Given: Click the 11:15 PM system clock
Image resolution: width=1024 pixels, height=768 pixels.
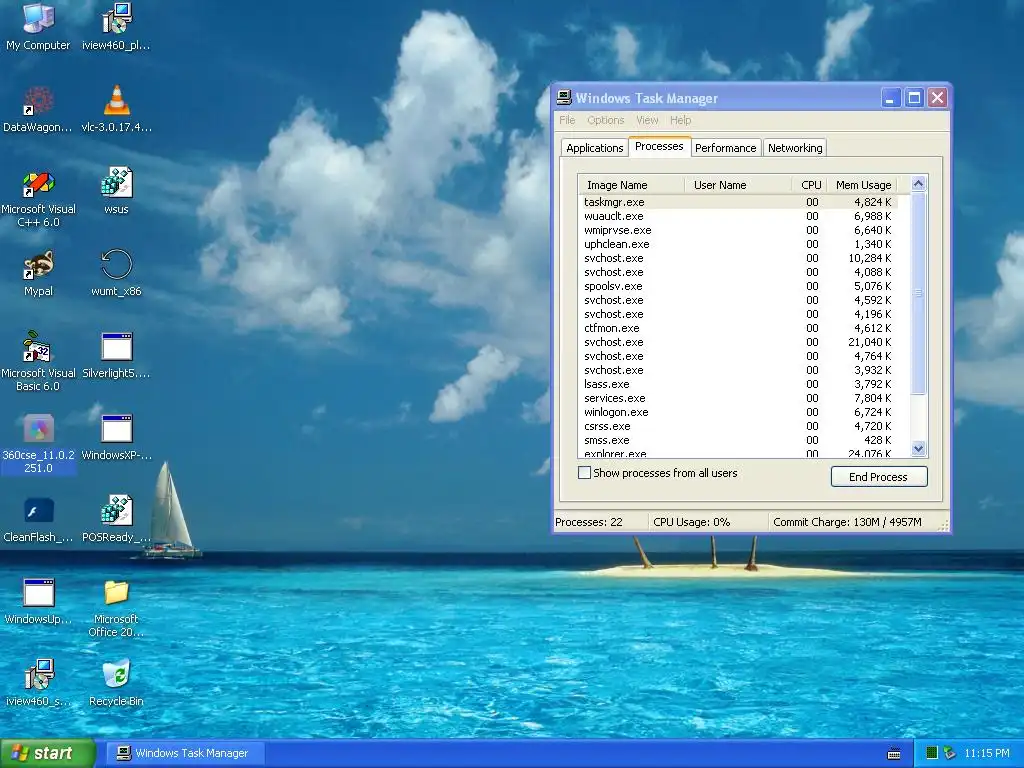Looking at the screenshot, I should pos(987,754).
